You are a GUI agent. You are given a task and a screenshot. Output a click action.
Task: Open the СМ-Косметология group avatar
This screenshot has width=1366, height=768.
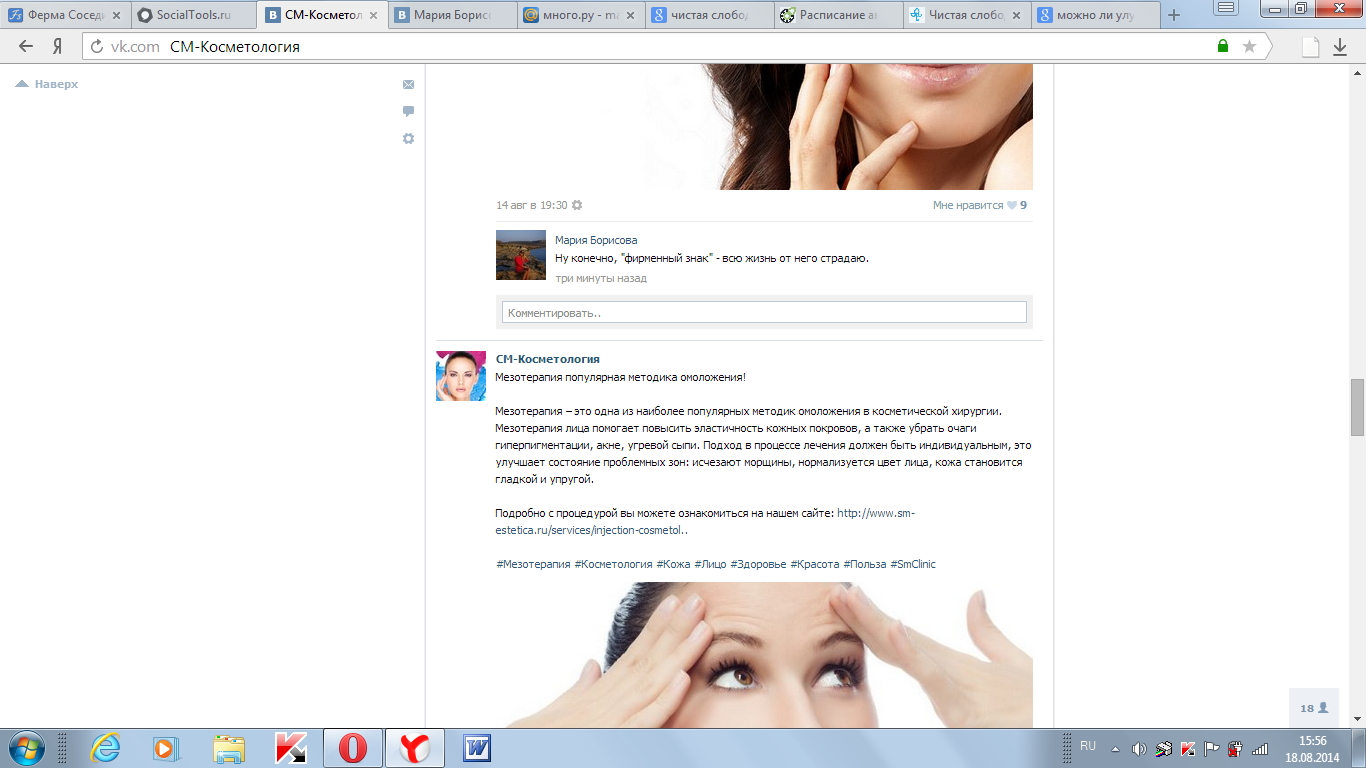(x=461, y=376)
